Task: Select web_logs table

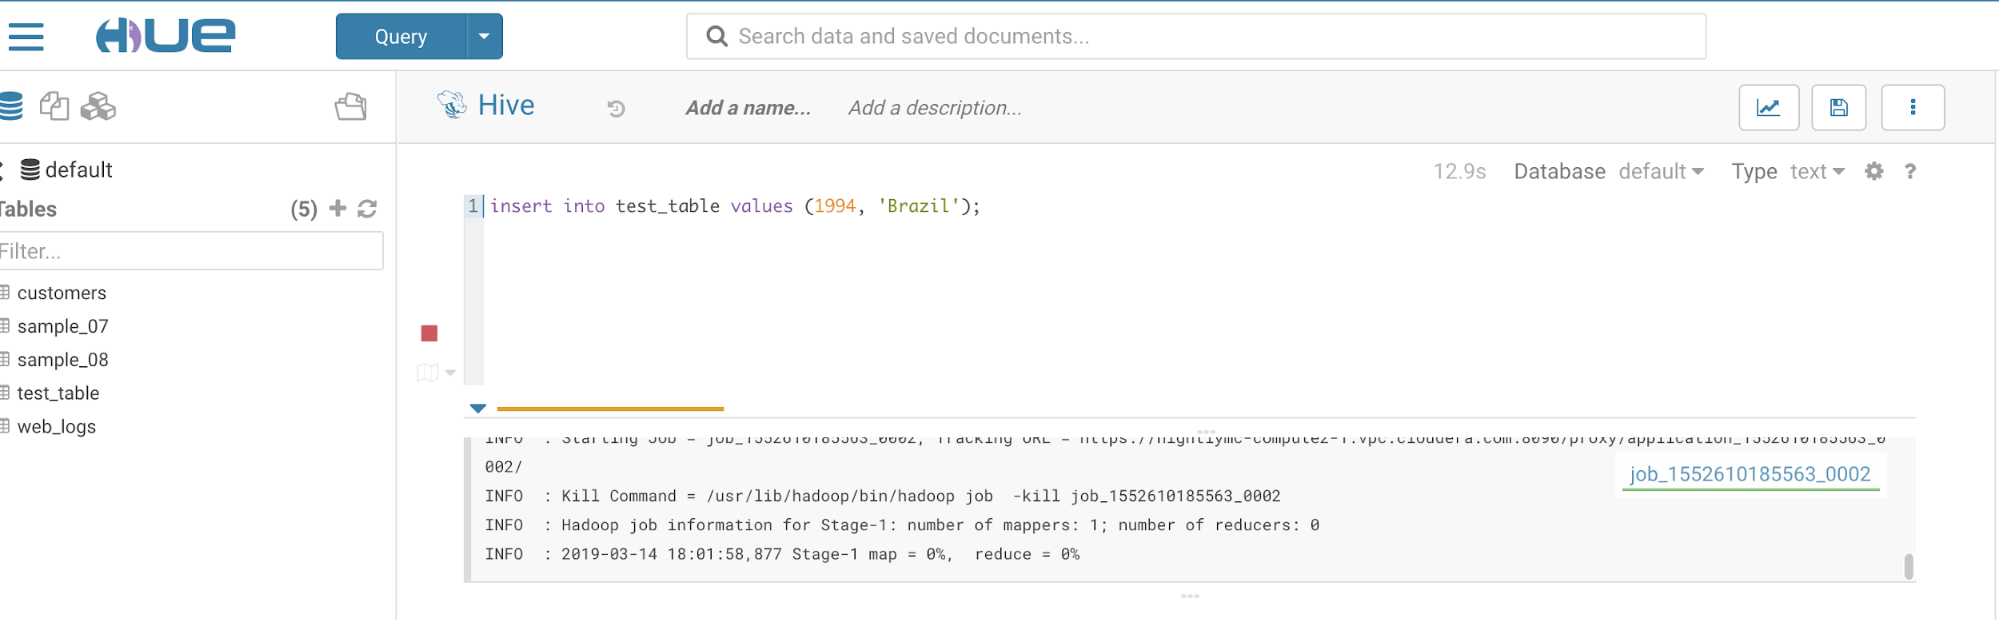Action: tap(56, 427)
